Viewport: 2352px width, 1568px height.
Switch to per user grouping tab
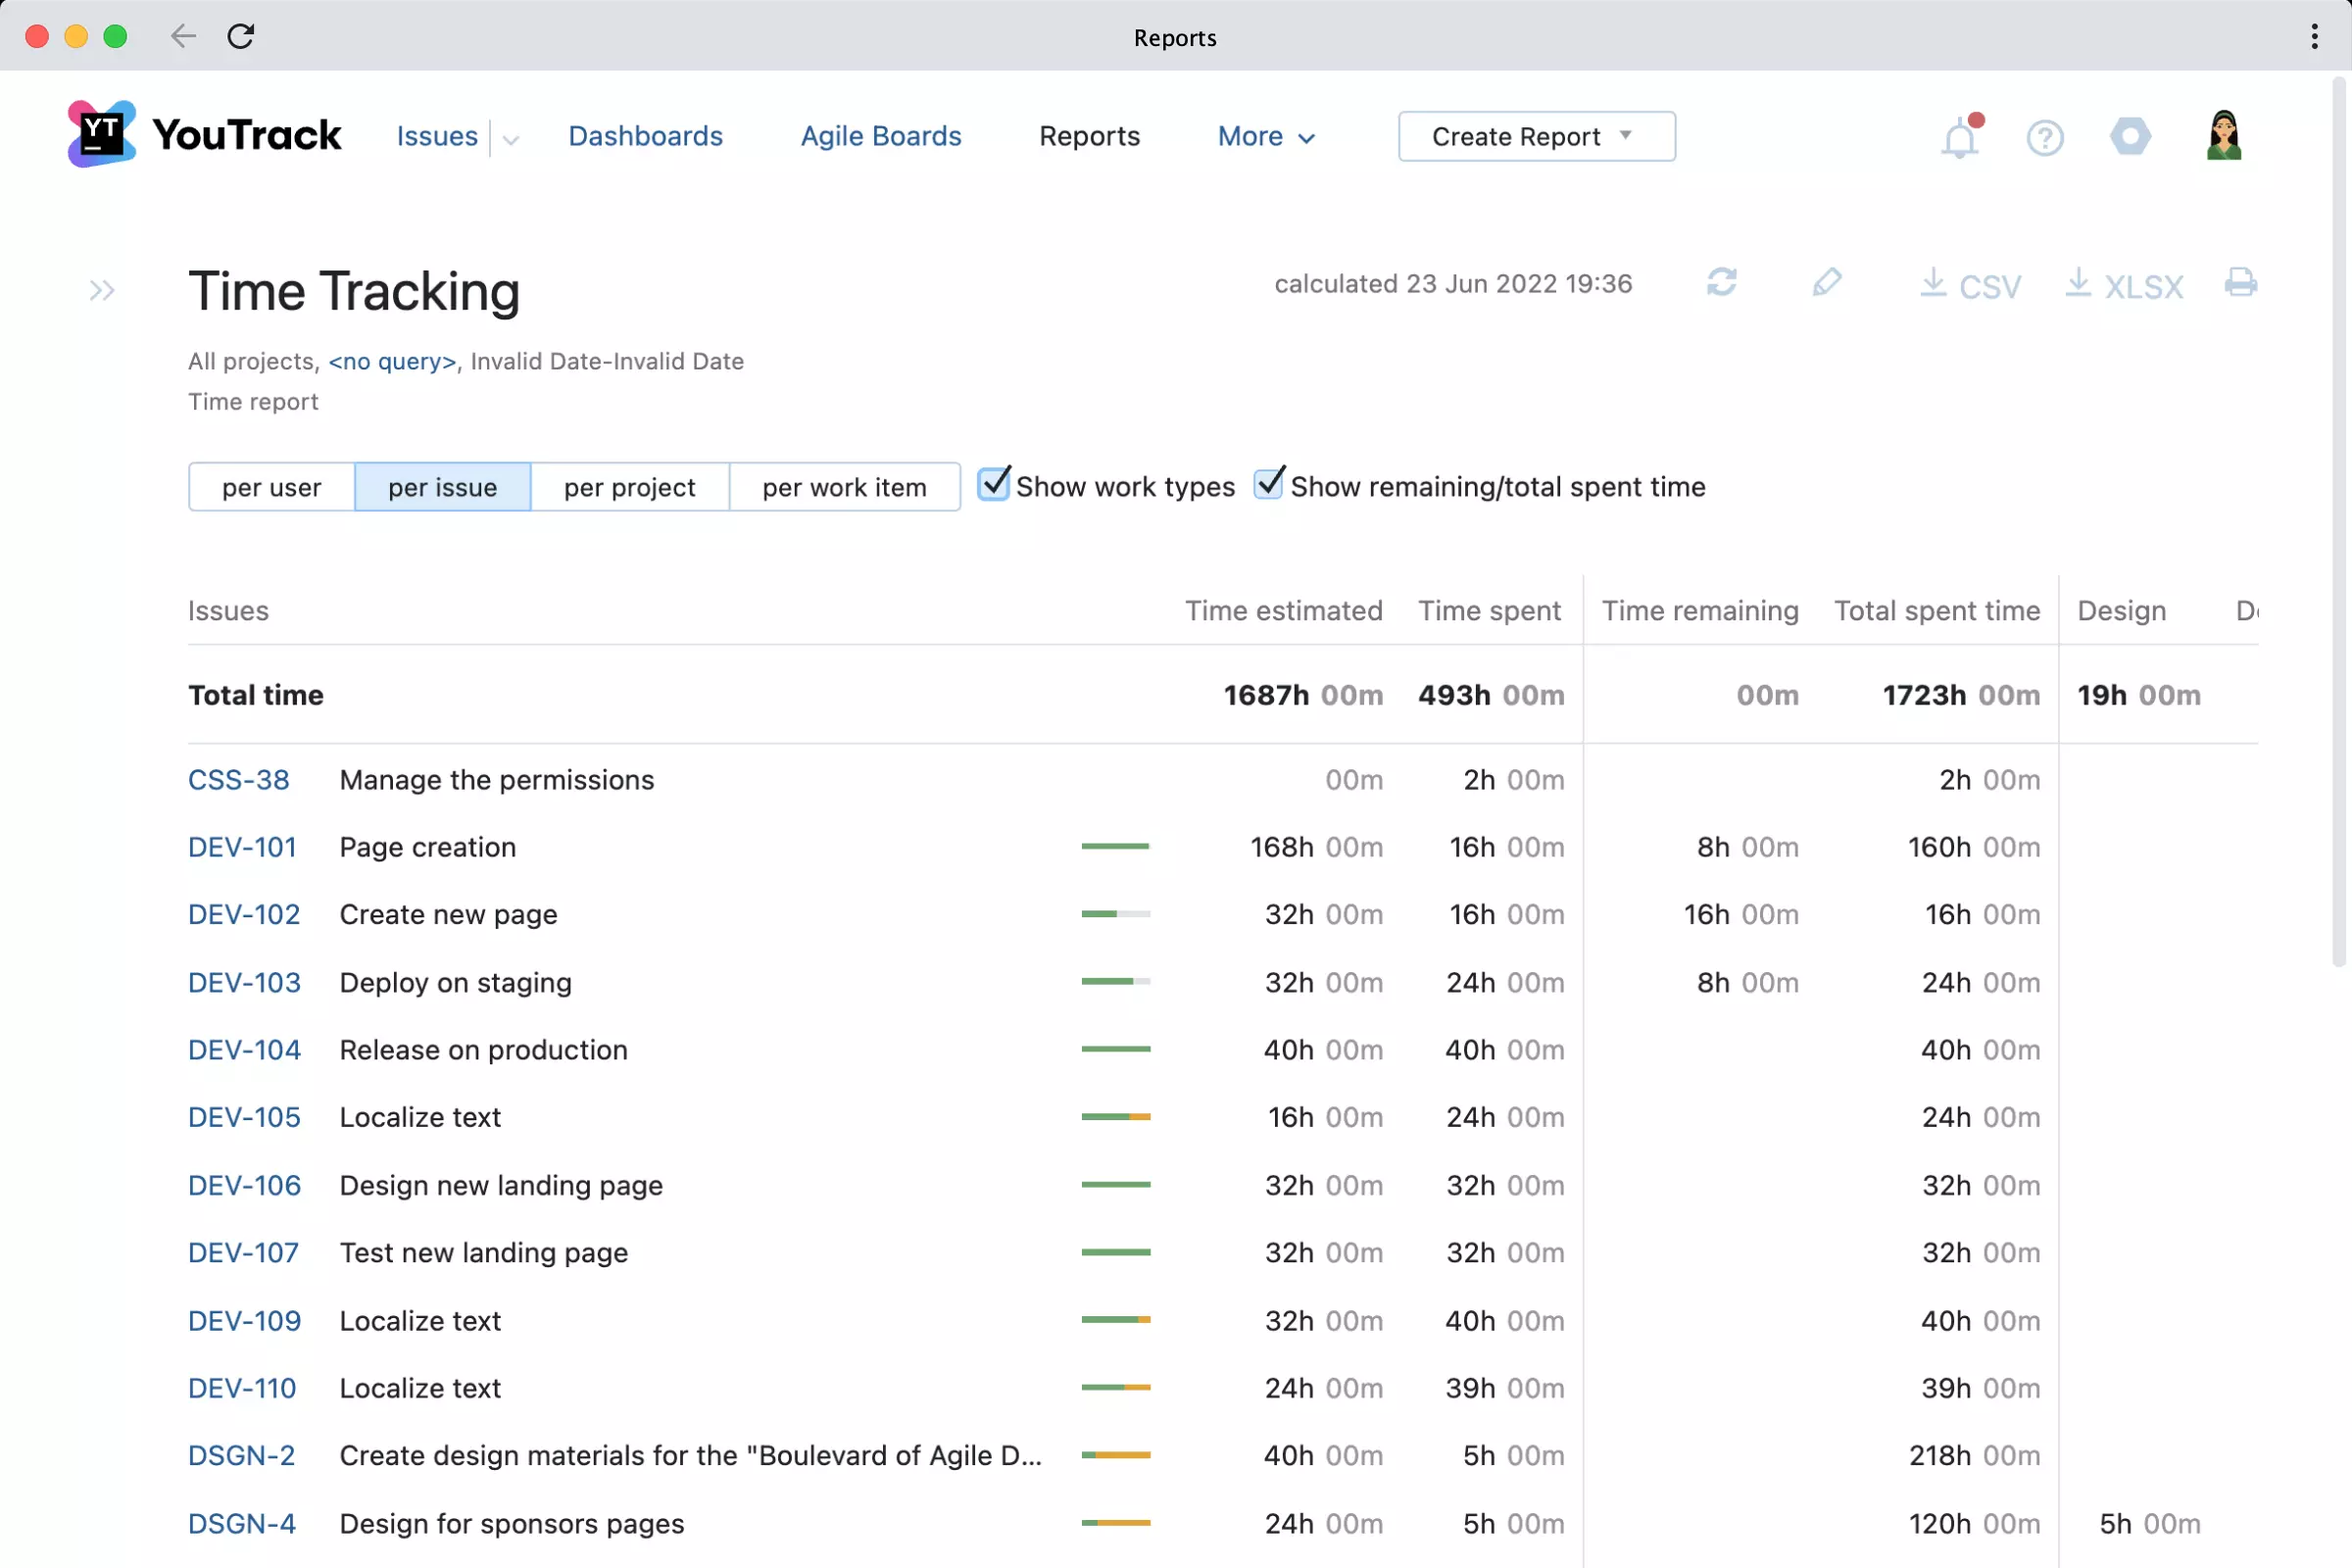click(x=271, y=486)
